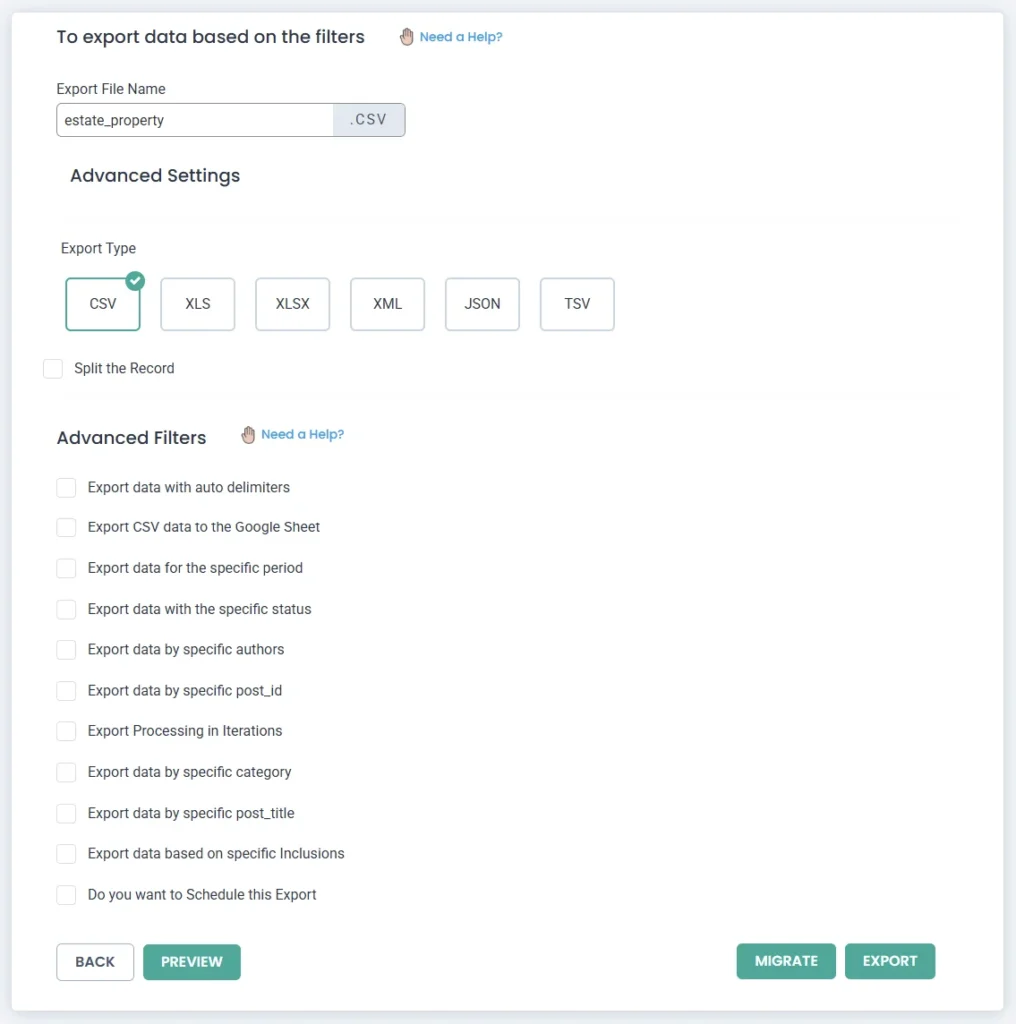Click the hand icon beside the top Help link
1016x1024 pixels.
406,37
